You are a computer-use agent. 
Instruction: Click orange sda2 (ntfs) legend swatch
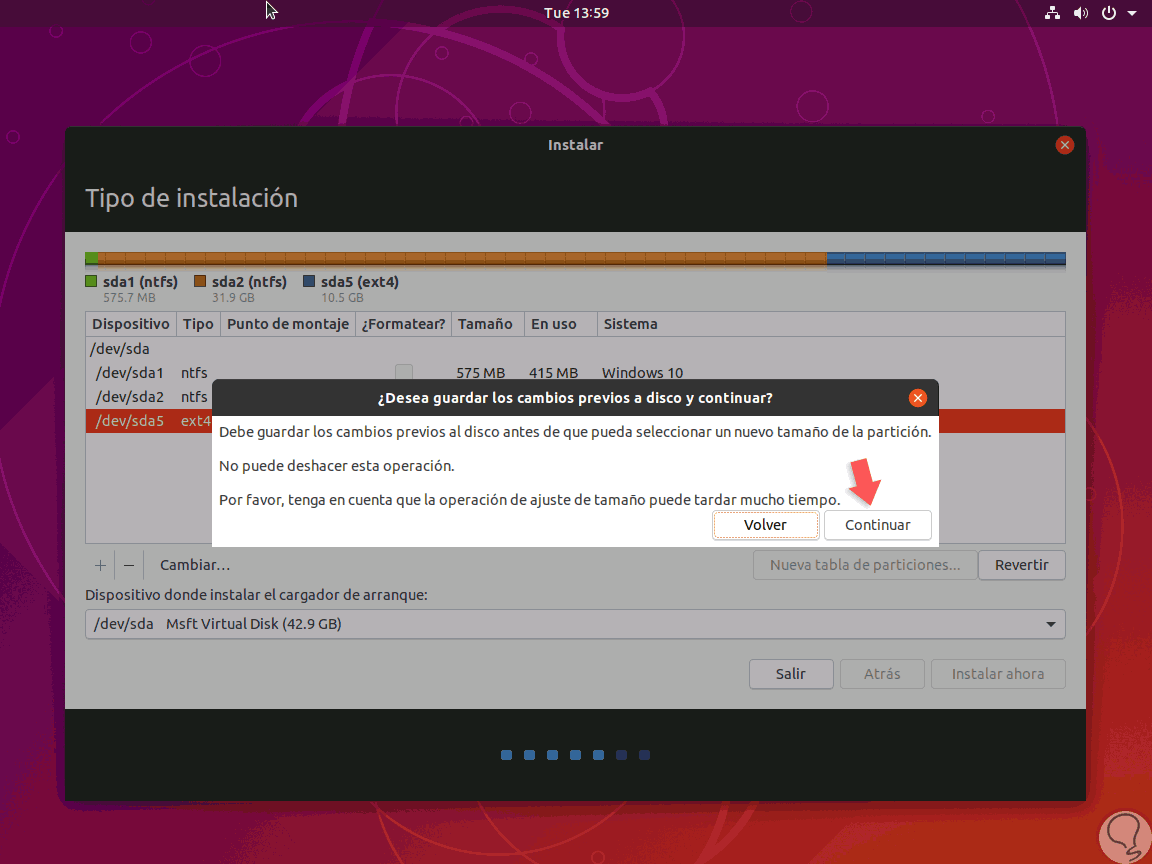point(200,281)
